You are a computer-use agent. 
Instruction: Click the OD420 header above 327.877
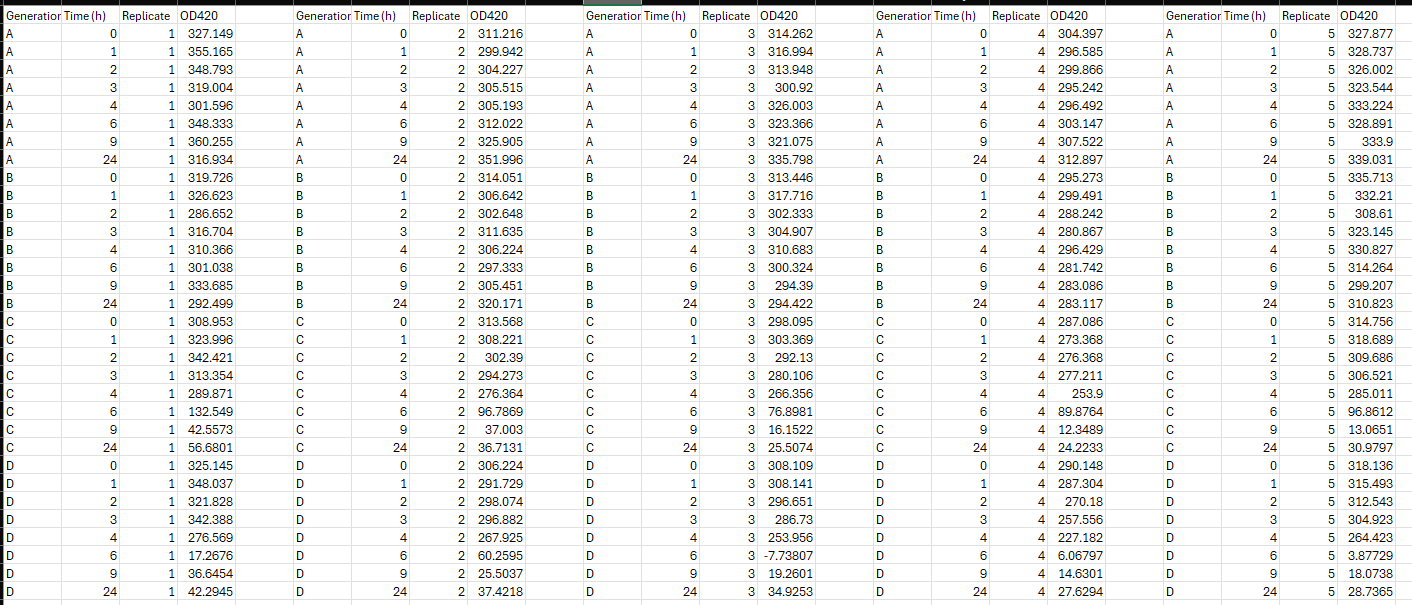pyautogui.click(x=1368, y=16)
